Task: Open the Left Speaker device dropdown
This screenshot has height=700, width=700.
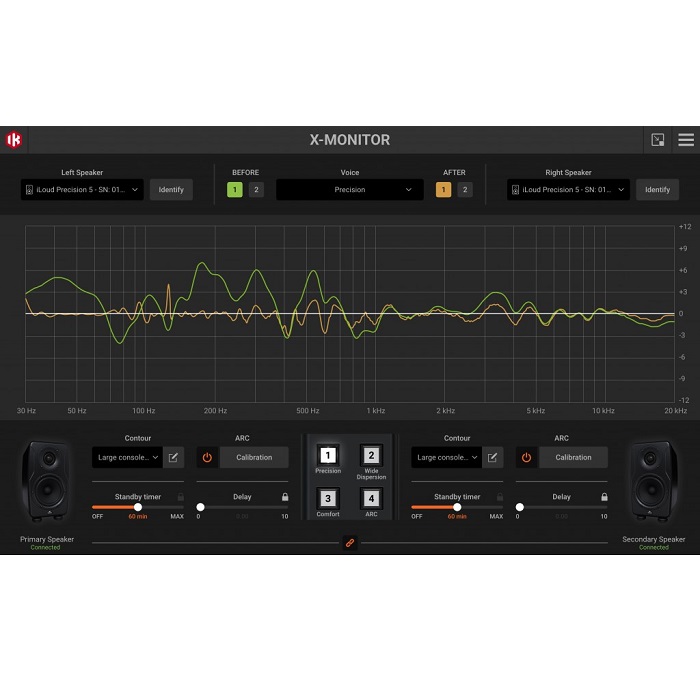Action: pyautogui.click(x=82, y=190)
